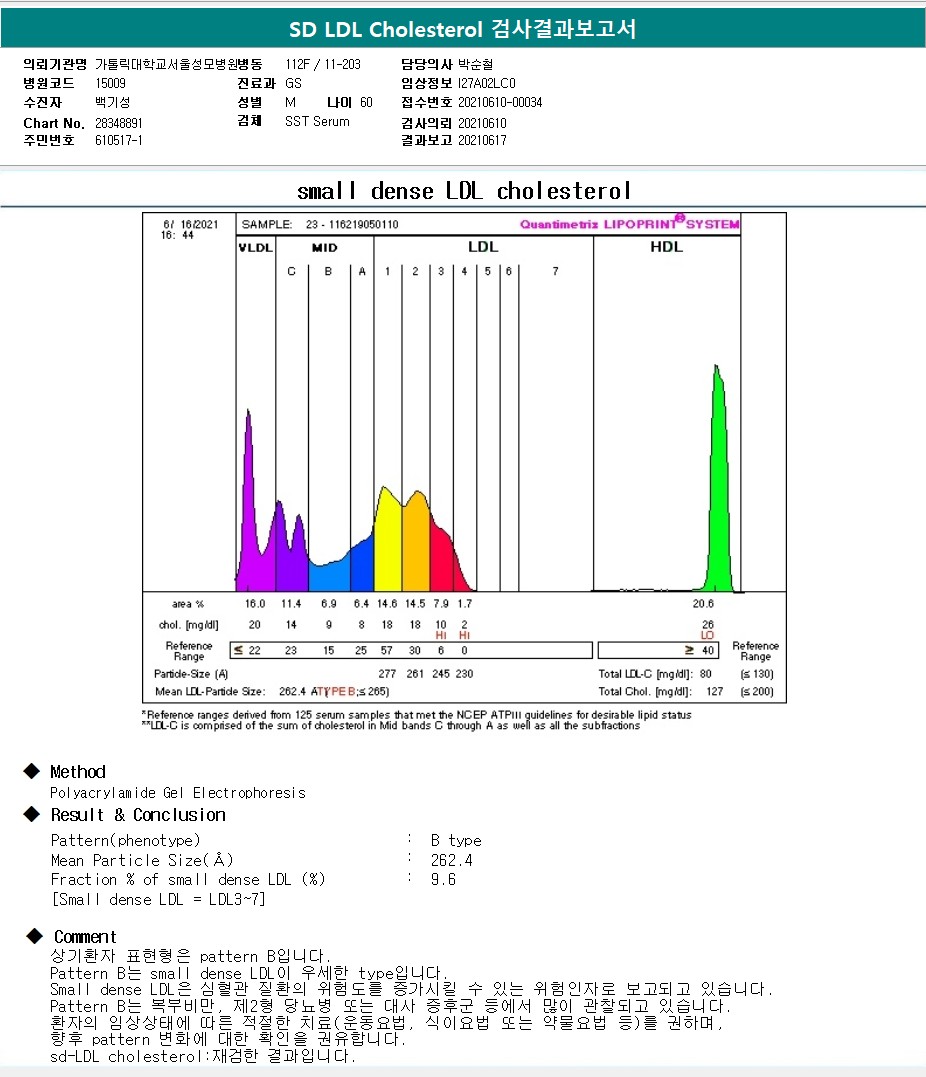Viewport: 926px width, 1077px height.
Task: Select the institution name 가톨릭대학교서울성모병원병동
Action: click(179, 65)
